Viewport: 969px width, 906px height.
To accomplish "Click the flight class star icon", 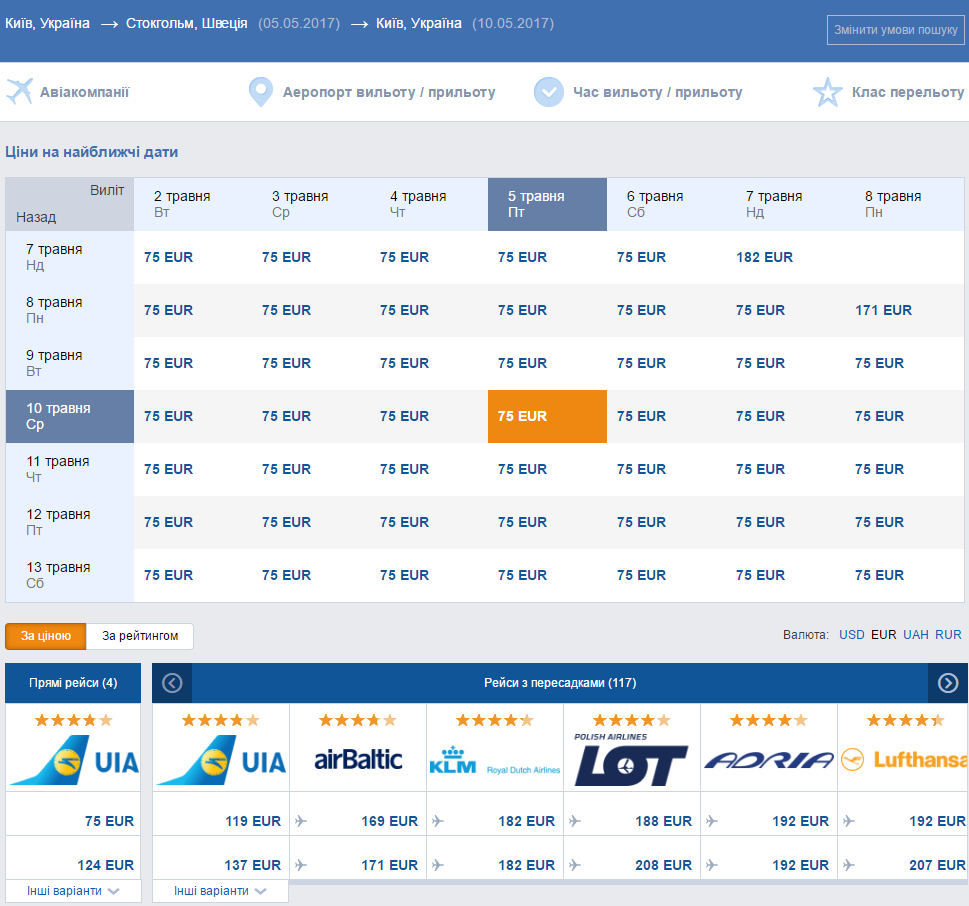I will tap(827, 92).
